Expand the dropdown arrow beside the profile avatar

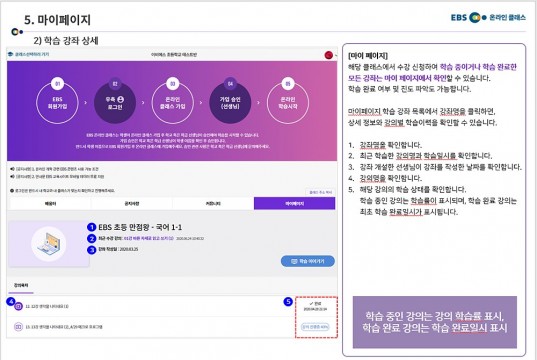click(336, 55)
